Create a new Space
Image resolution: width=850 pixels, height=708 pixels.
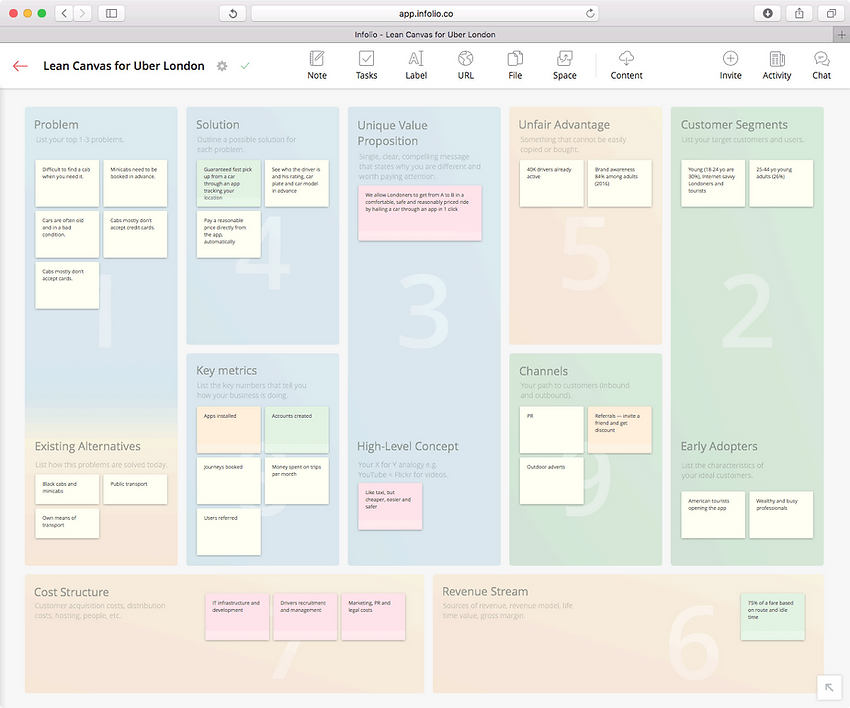coord(565,65)
